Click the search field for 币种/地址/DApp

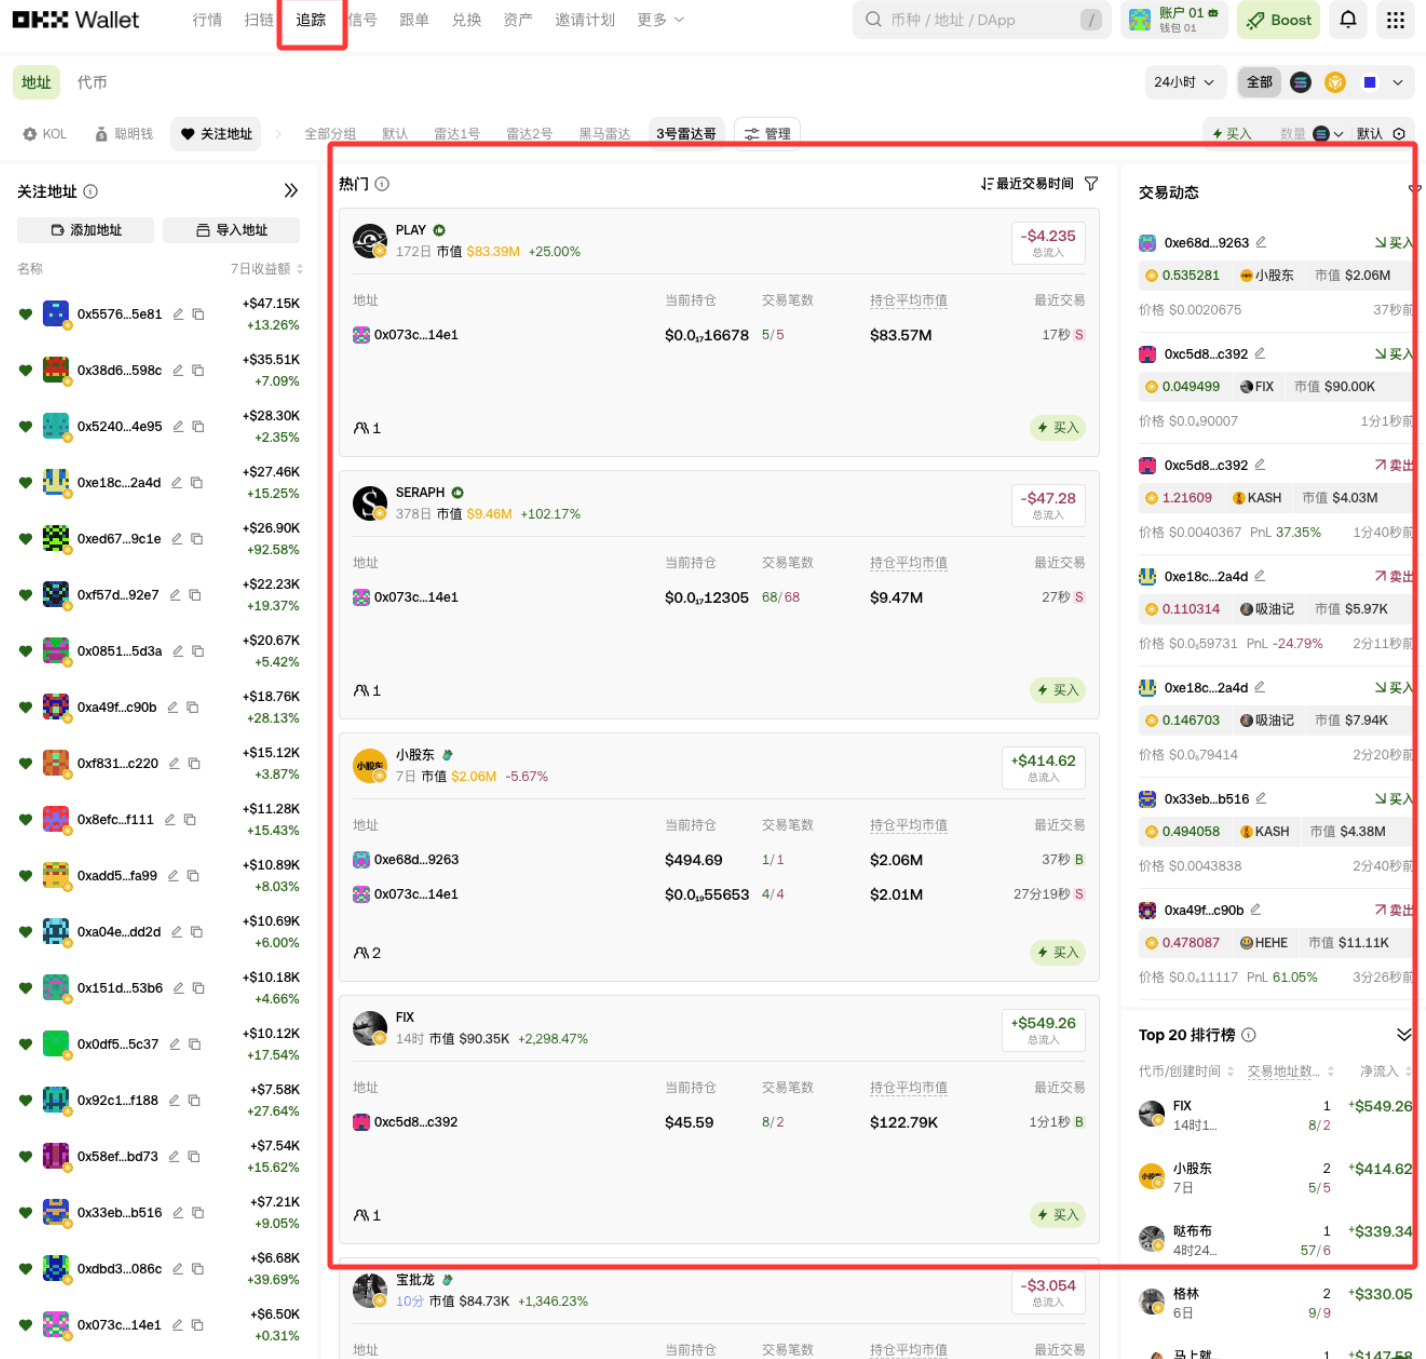coord(980,20)
